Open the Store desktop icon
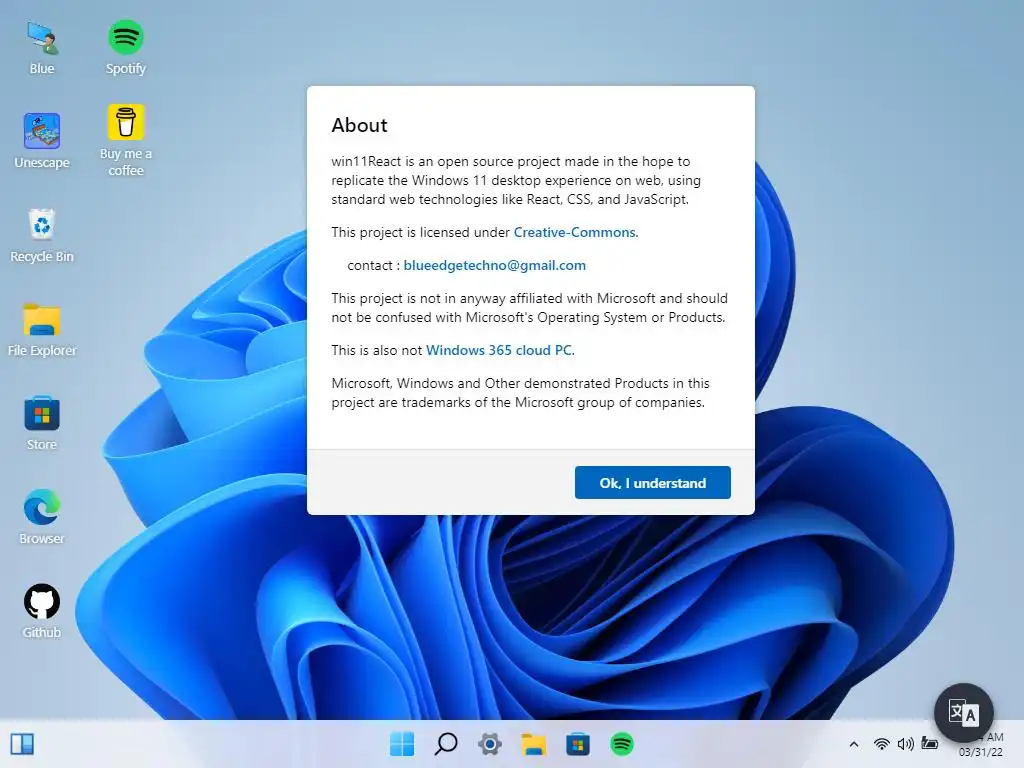The height and width of the screenshot is (768, 1024). 42,423
